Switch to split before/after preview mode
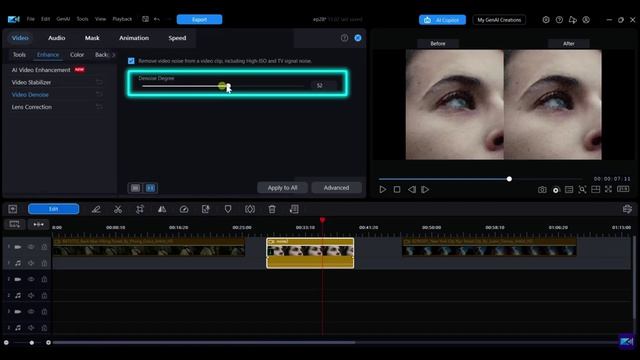Viewport: 640px width, 360px height. [151, 188]
